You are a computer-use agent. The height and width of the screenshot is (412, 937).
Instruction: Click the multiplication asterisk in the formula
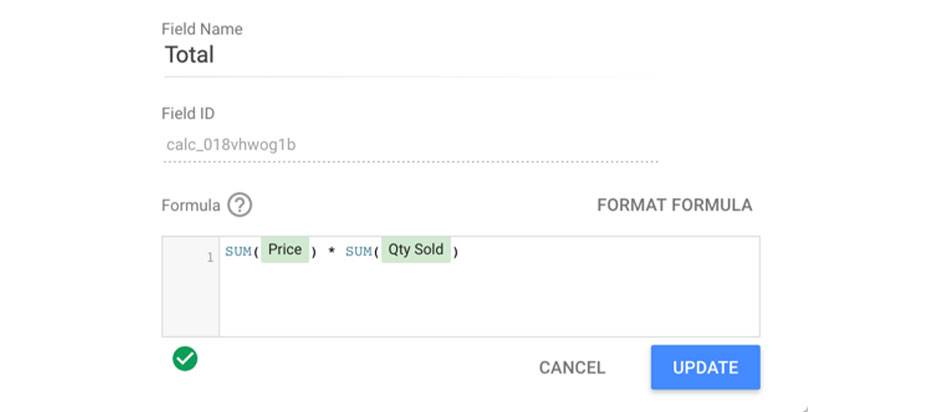[x=330, y=253]
